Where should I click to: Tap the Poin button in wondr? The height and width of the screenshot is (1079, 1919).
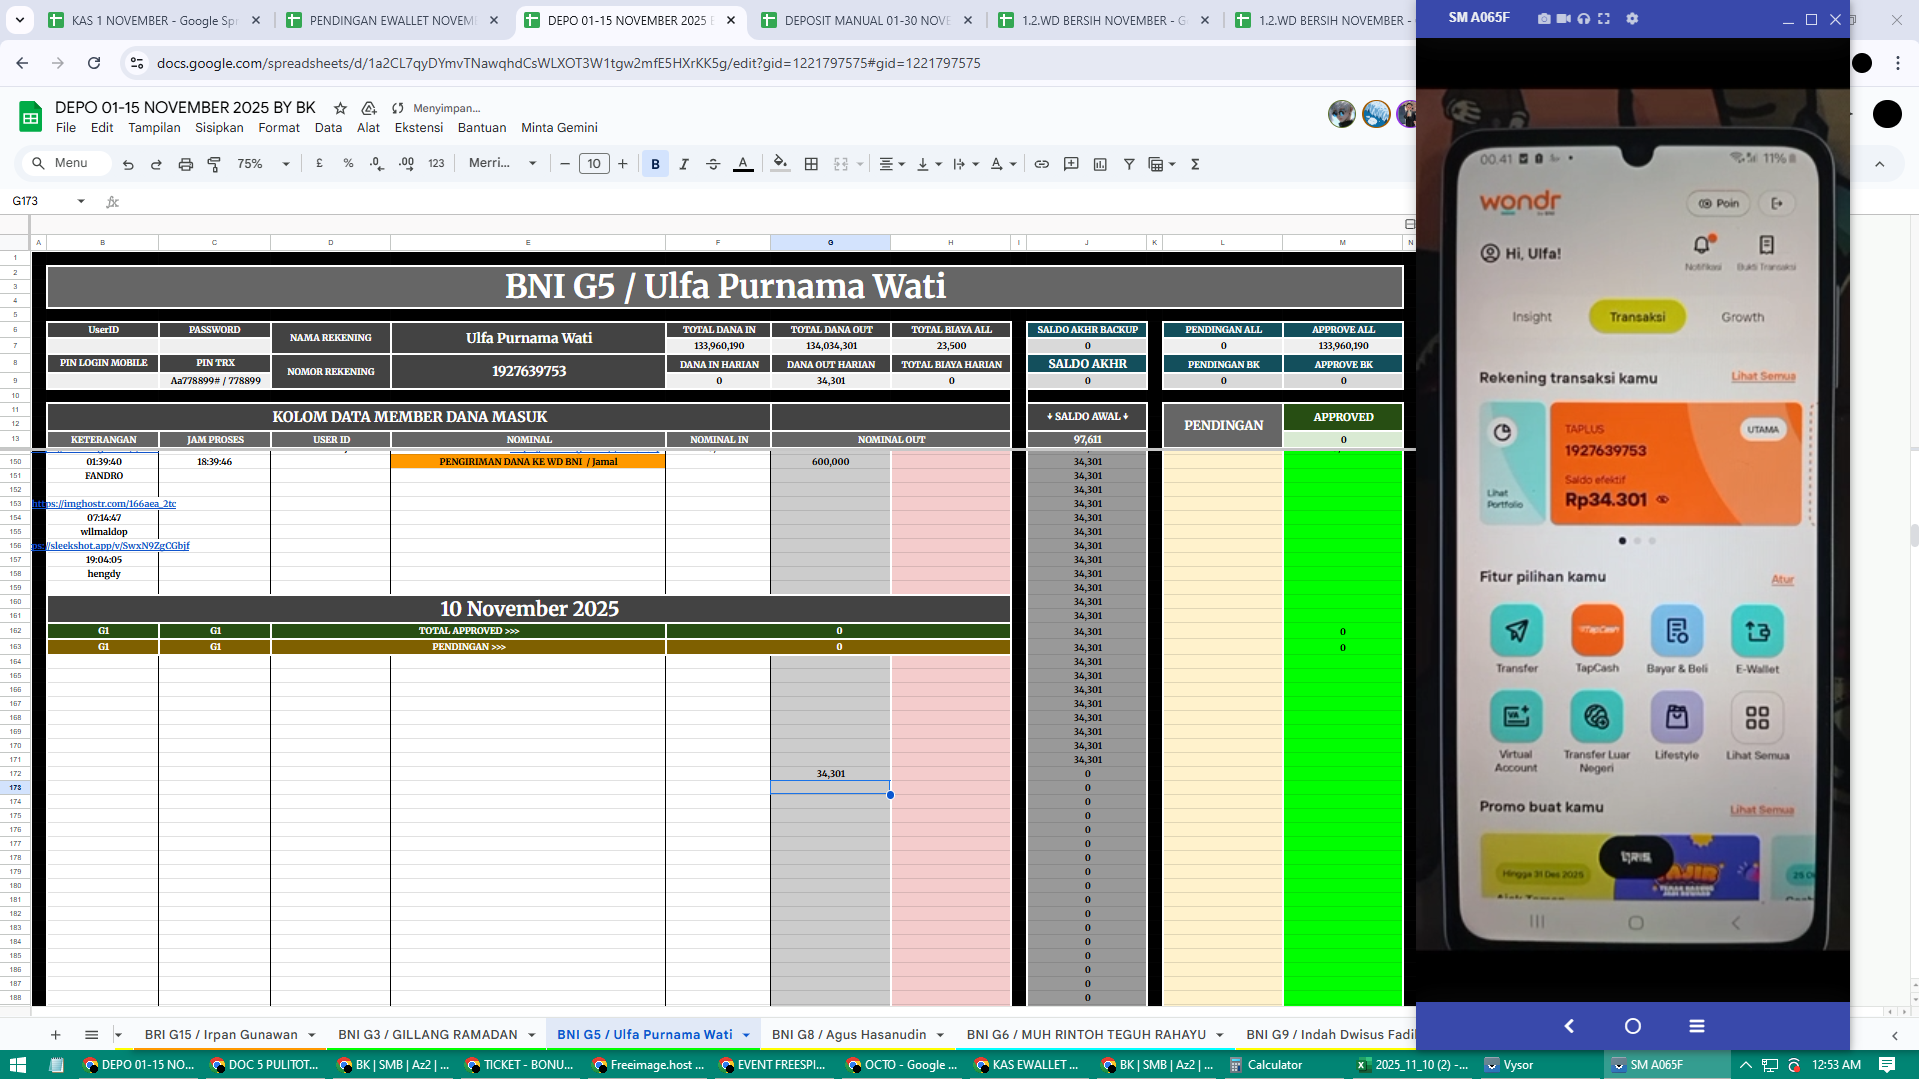tap(1720, 203)
